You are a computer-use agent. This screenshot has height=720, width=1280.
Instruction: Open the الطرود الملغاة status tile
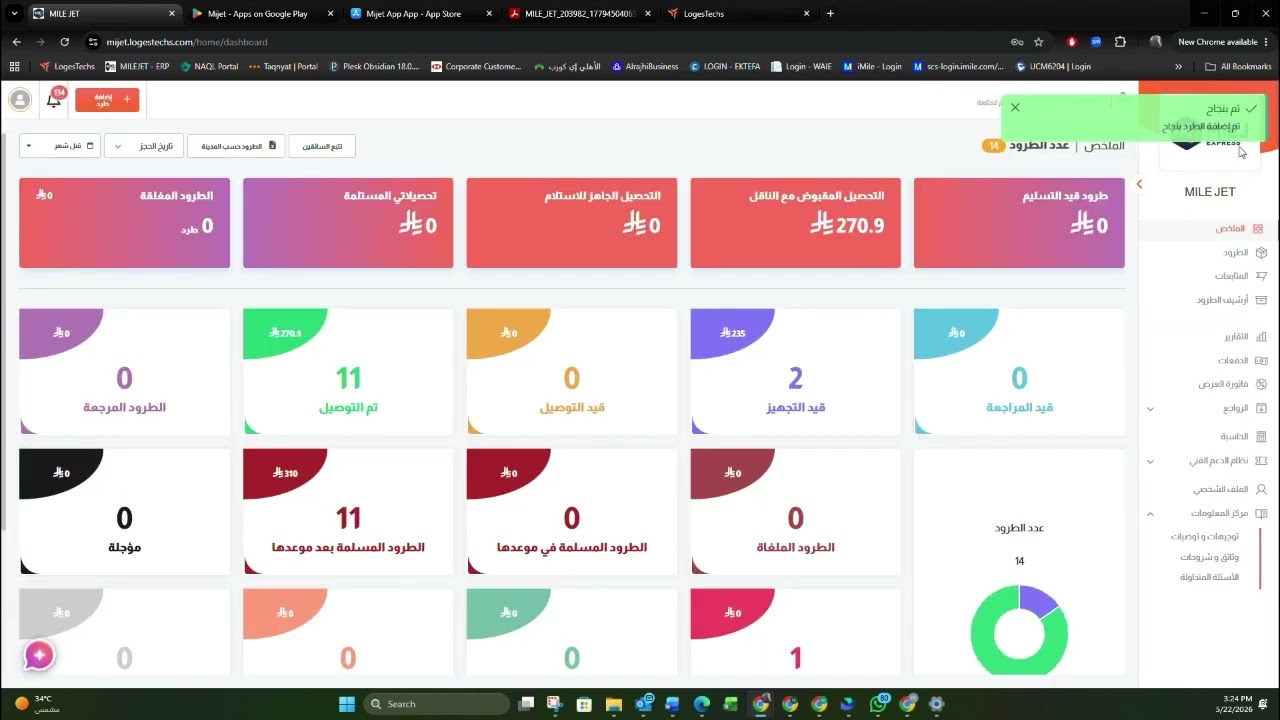coord(796,512)
